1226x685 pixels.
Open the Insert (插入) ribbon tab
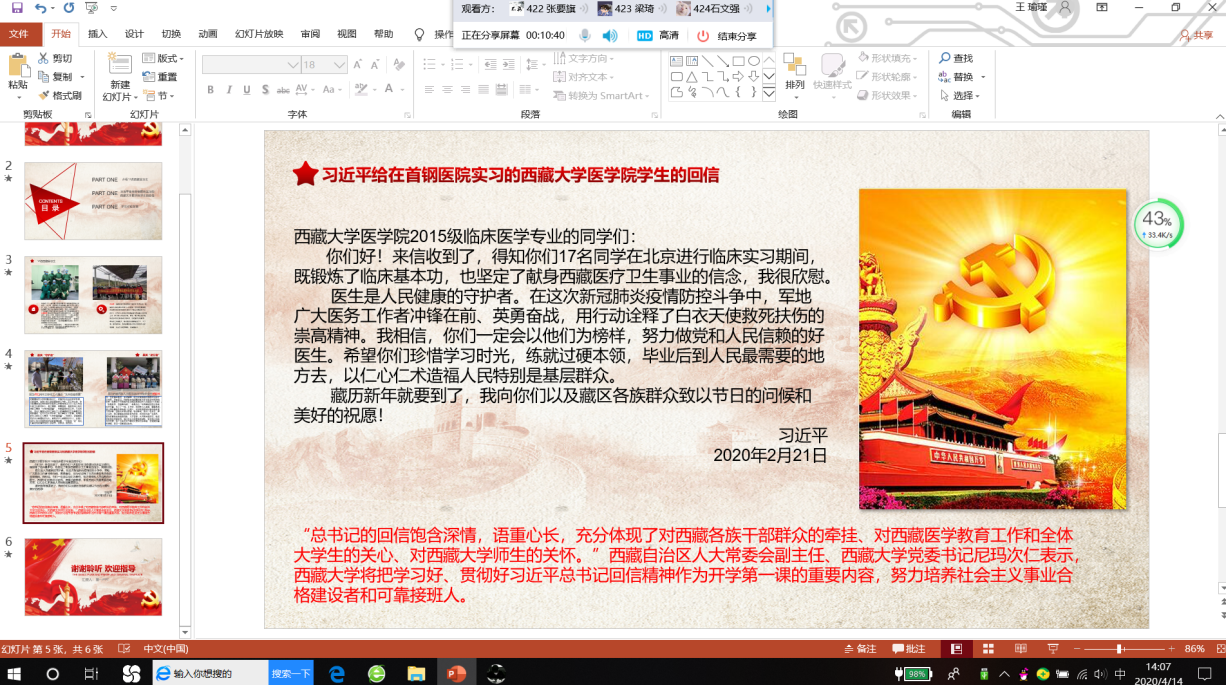pyautogui.click(x=97, y=34)
